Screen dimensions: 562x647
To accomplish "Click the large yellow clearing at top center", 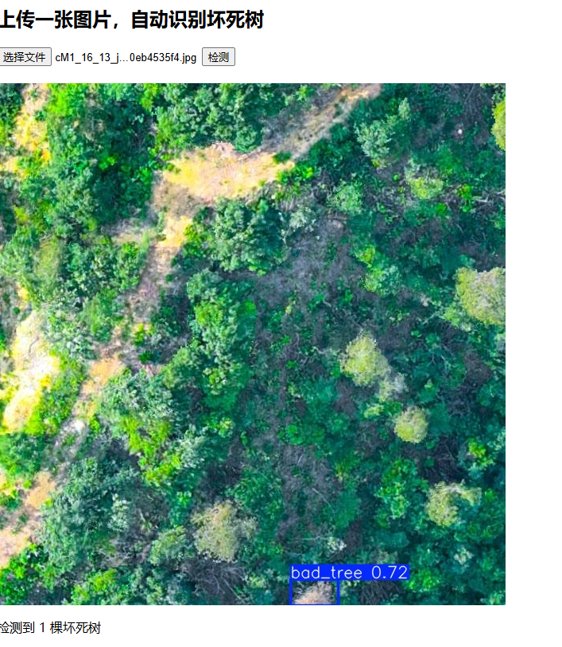I will [x=225, y=172].
